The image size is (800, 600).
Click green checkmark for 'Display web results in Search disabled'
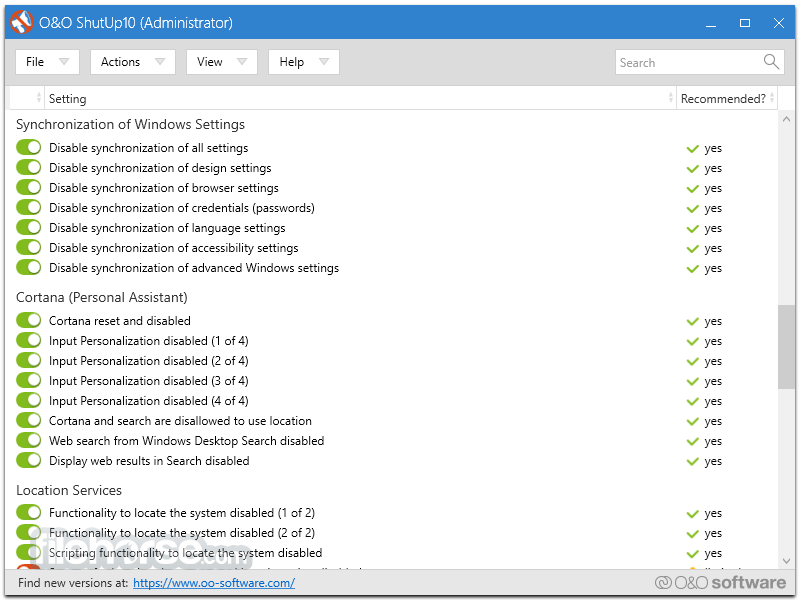pos(692,462)
